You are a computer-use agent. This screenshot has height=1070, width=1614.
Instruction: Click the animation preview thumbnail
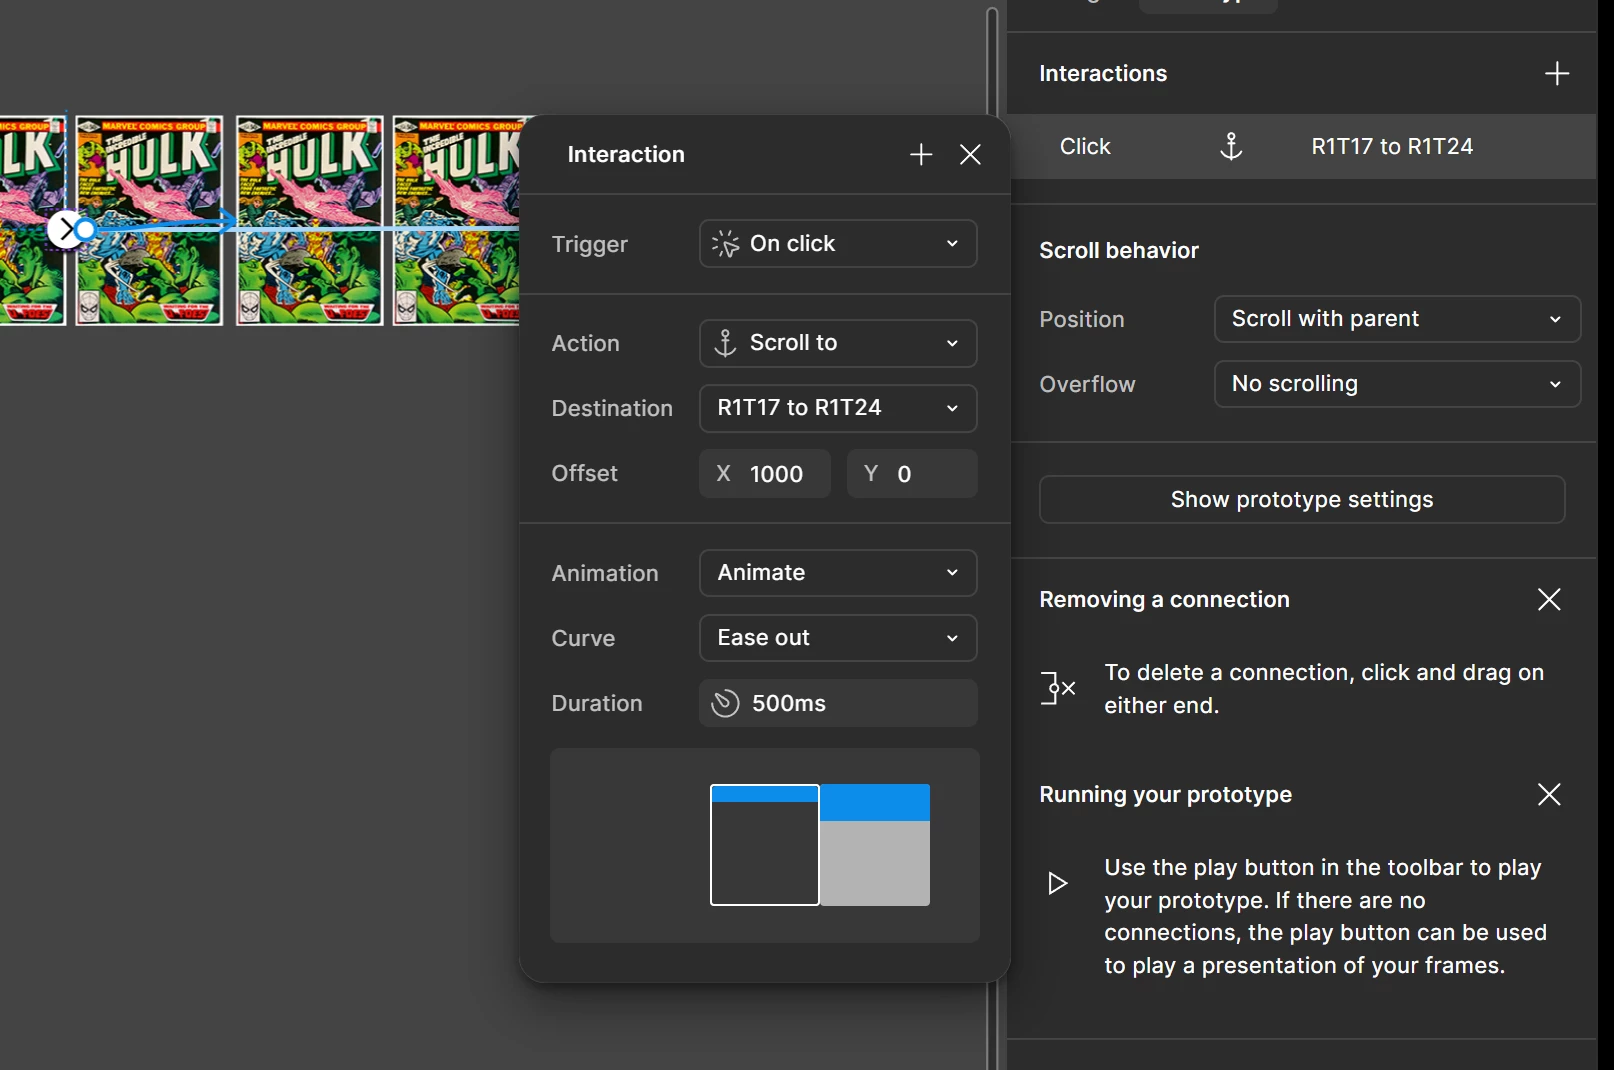pos(765,845)
